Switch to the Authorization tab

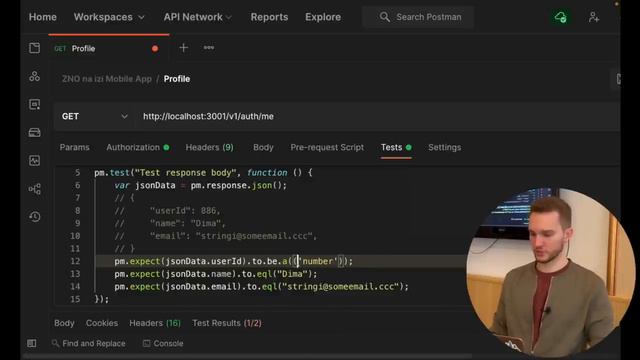click(x=138, y=147)
